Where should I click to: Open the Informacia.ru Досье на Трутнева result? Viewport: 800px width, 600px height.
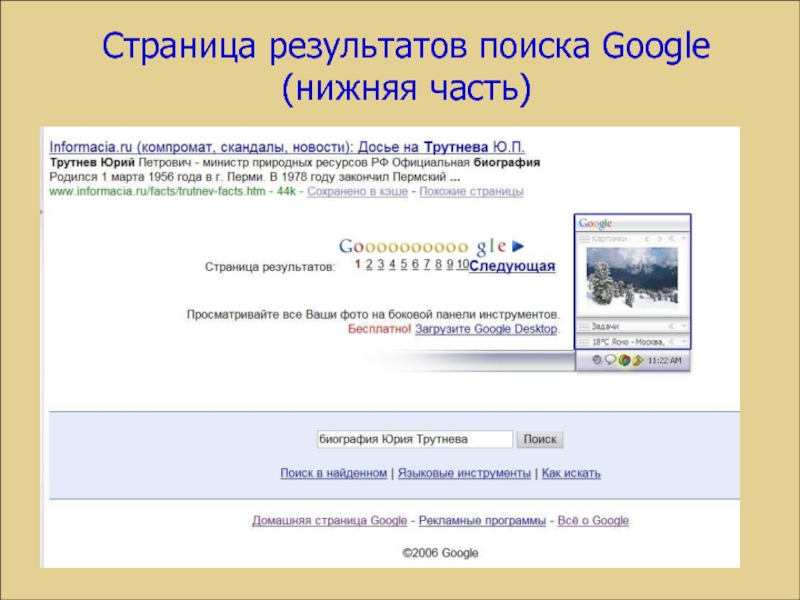point(287,147)
